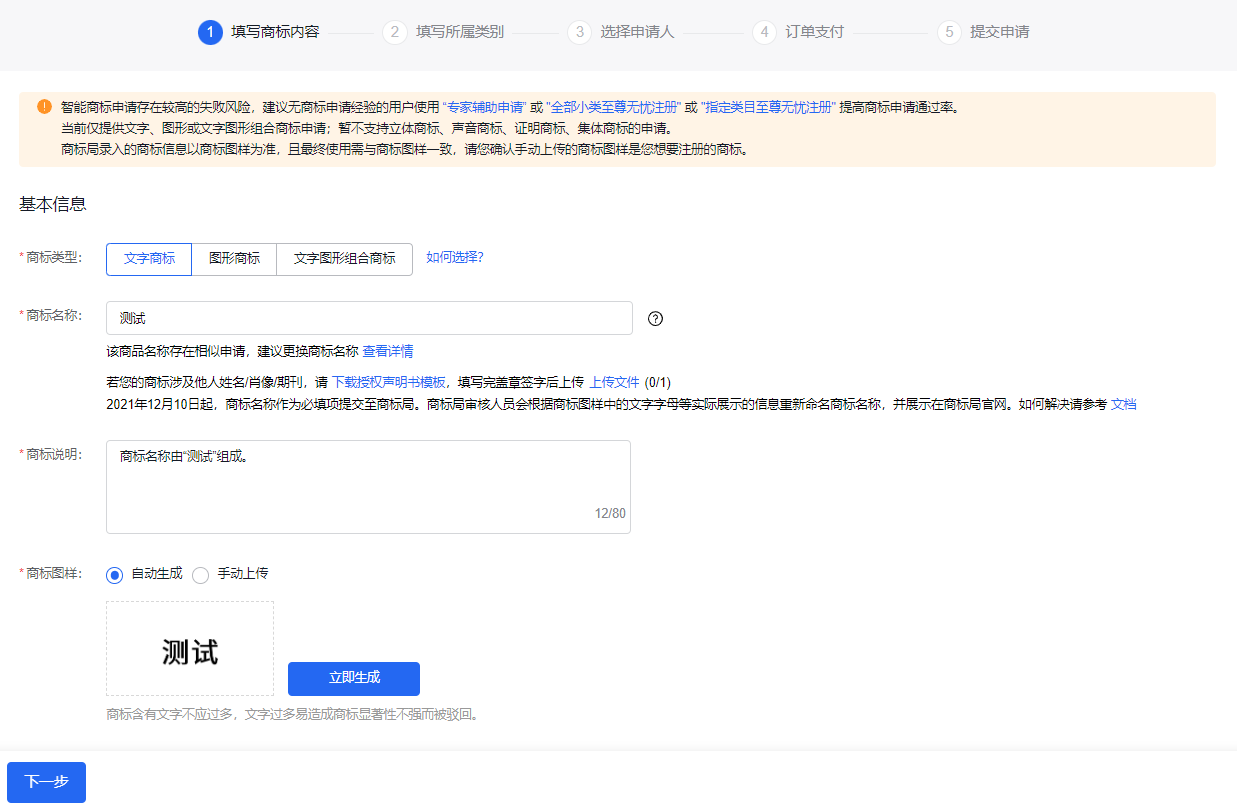Click 下载授权声明书模板 link
This screenshot has height=805, width=1237.
pos(389,382)
